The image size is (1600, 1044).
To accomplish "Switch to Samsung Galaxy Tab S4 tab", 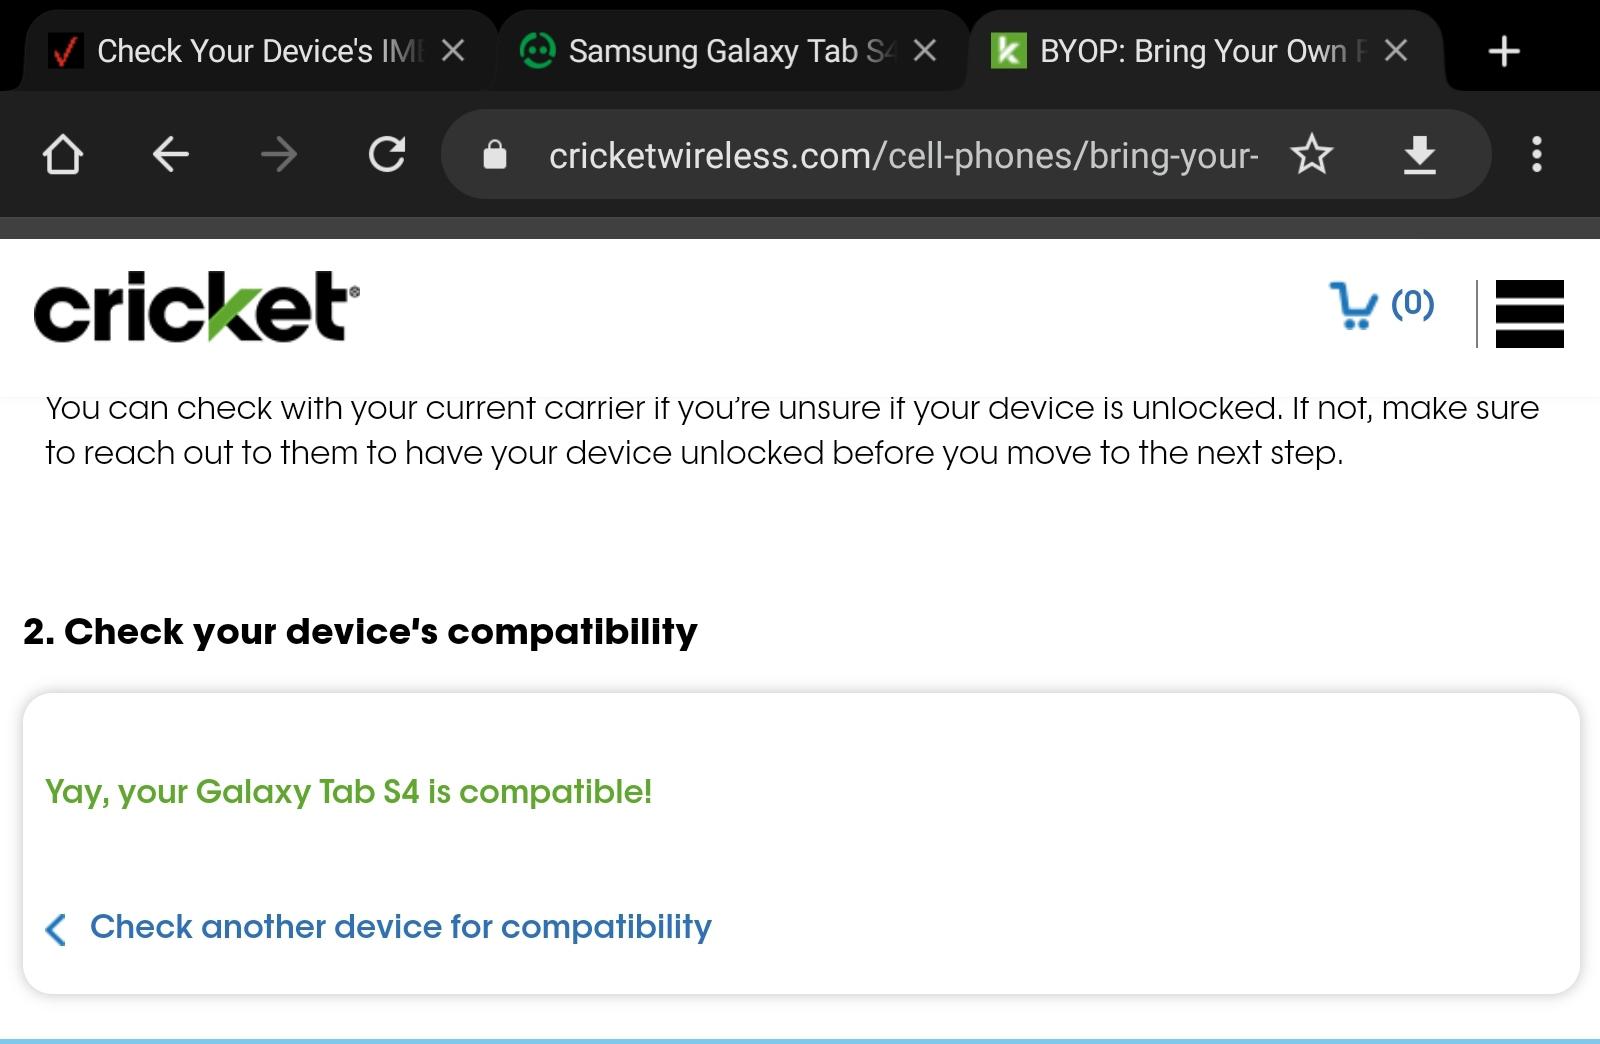I will click(x=710, y=51).
